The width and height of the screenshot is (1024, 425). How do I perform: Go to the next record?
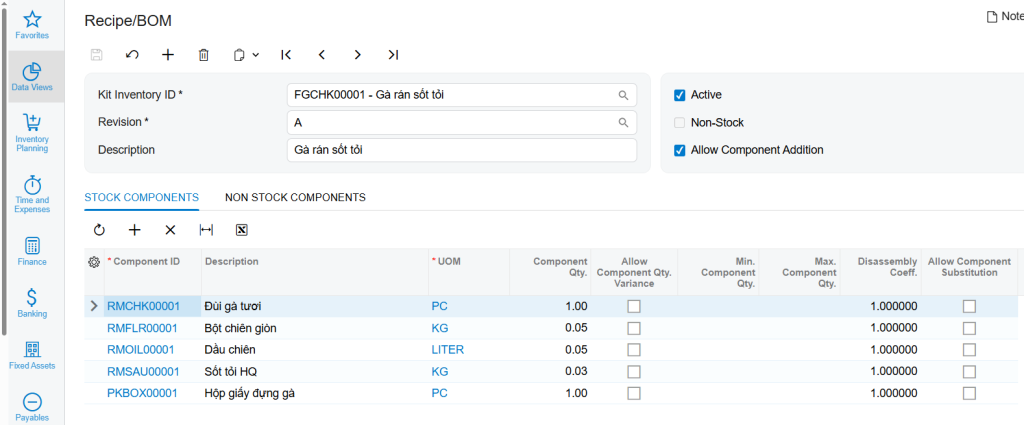coord(357,55)
